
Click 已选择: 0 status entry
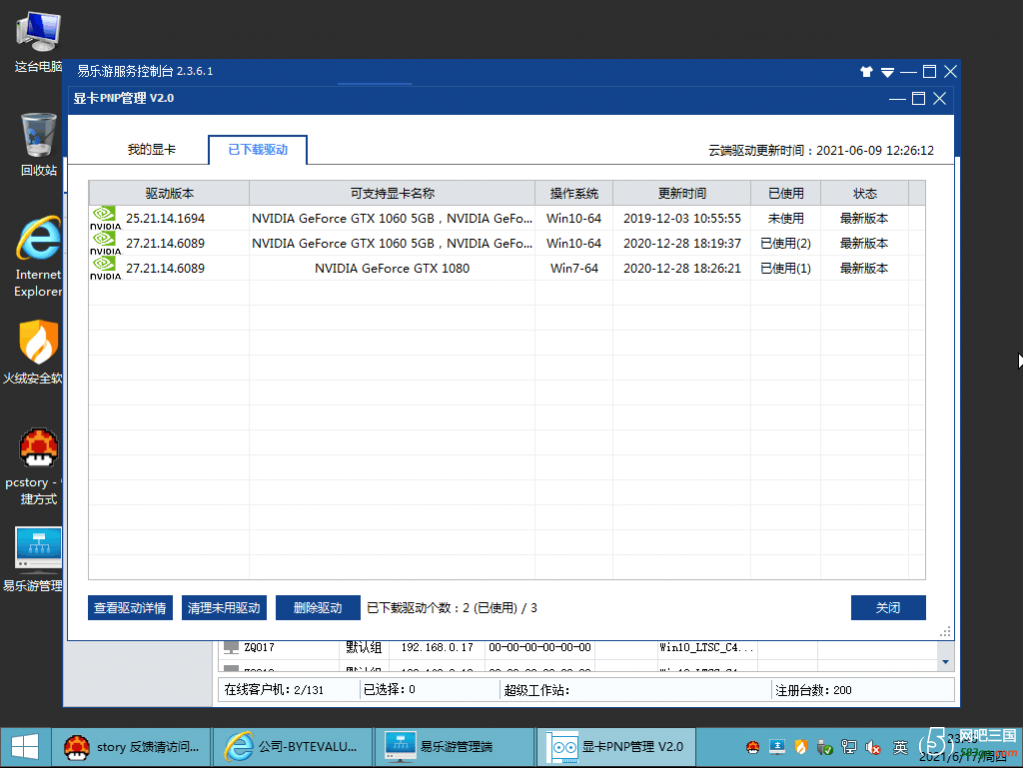pyautogui.click(x=389, y=690)
